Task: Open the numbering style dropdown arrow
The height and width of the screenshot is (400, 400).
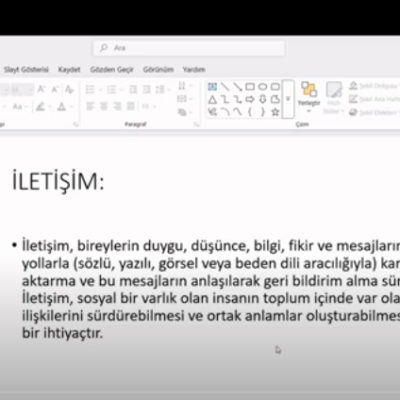Action: 121,89
